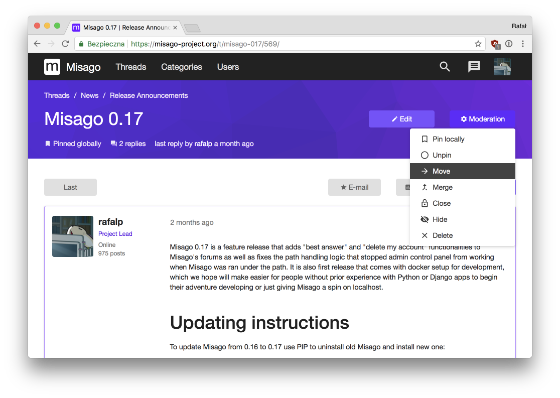Bookmark page with star icon
Screen dimensions: 560x398
click(x=478, y=44)
